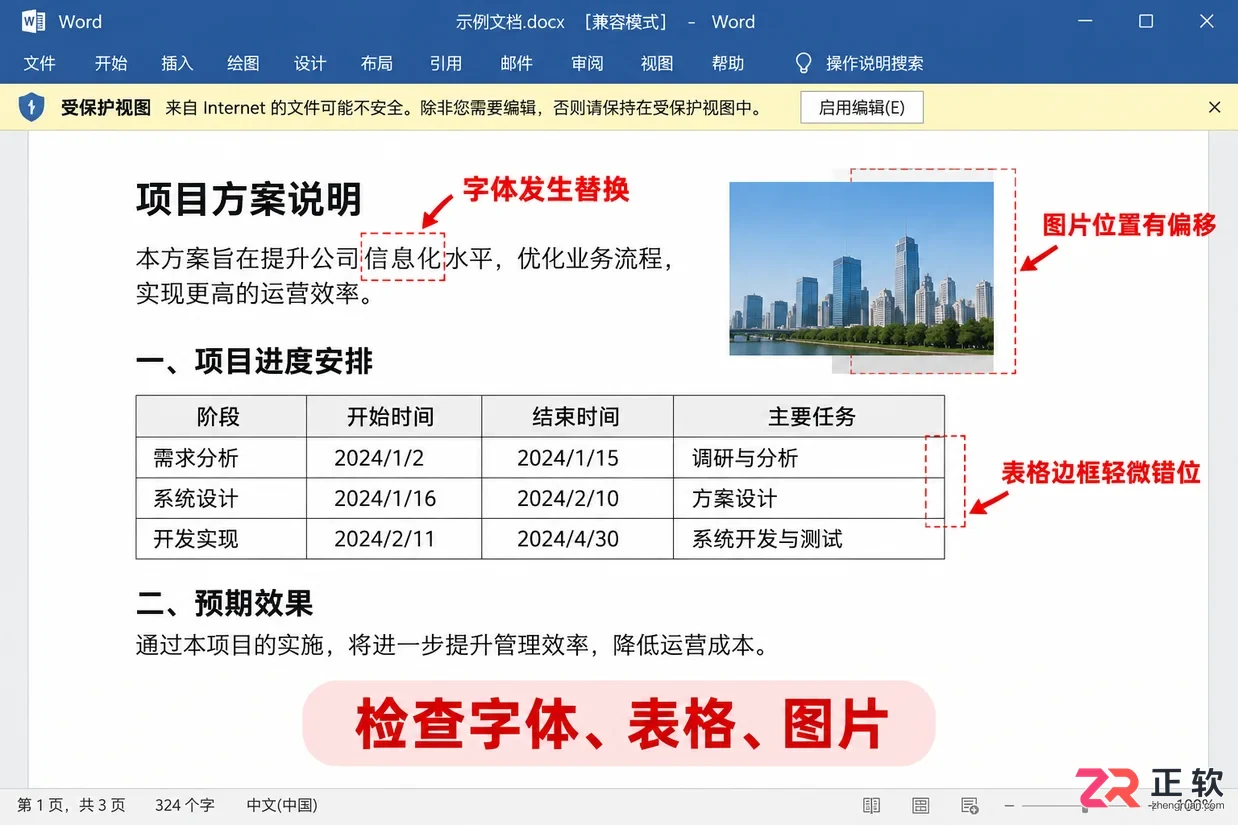The height and width of the screenshot is (825, 1238).
Task: Open the 邮件 ribbon tab
Action: point(516,63)
